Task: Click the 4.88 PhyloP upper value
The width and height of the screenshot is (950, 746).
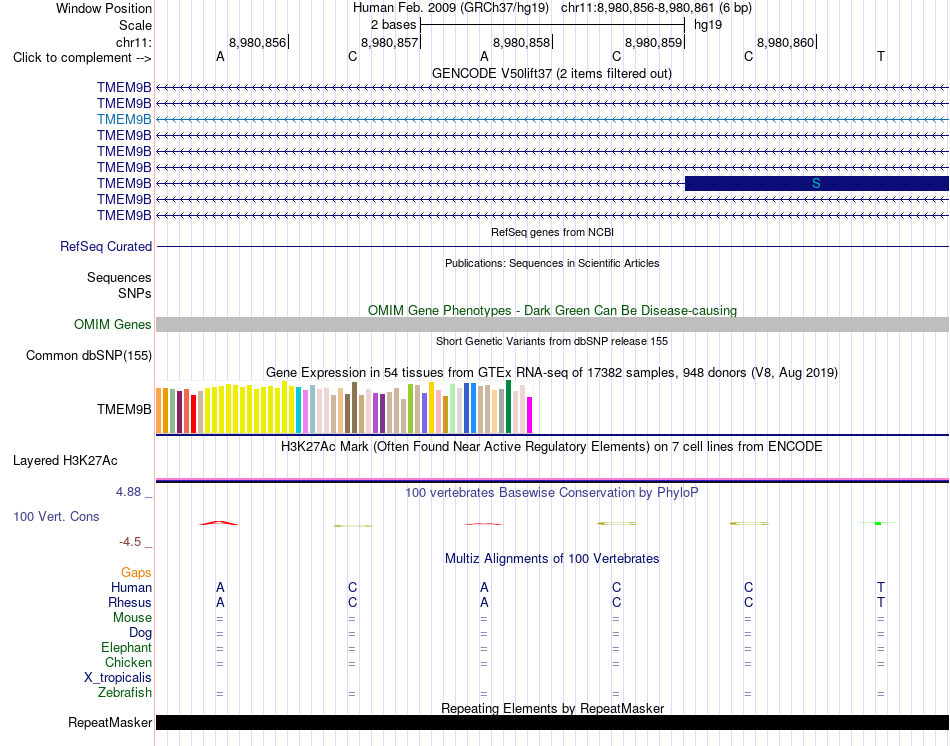Action: (128, 492)
